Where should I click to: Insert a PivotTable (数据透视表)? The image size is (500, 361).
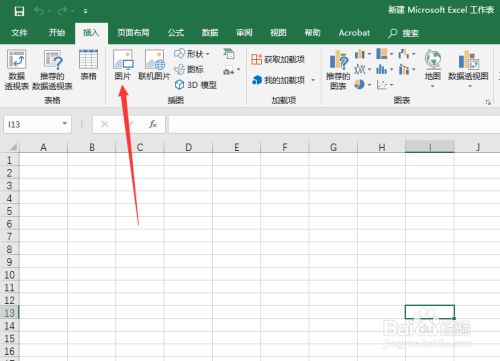click(x=17, y=69)
